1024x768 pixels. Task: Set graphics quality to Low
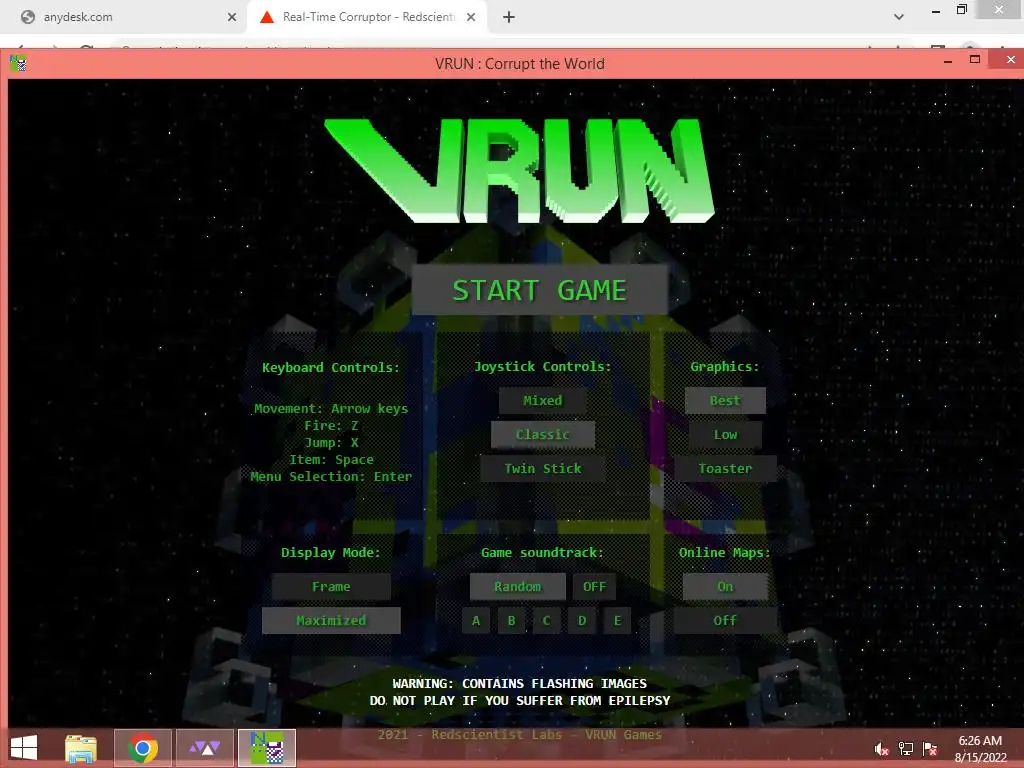pyautogui.click(x=725, y=434)
